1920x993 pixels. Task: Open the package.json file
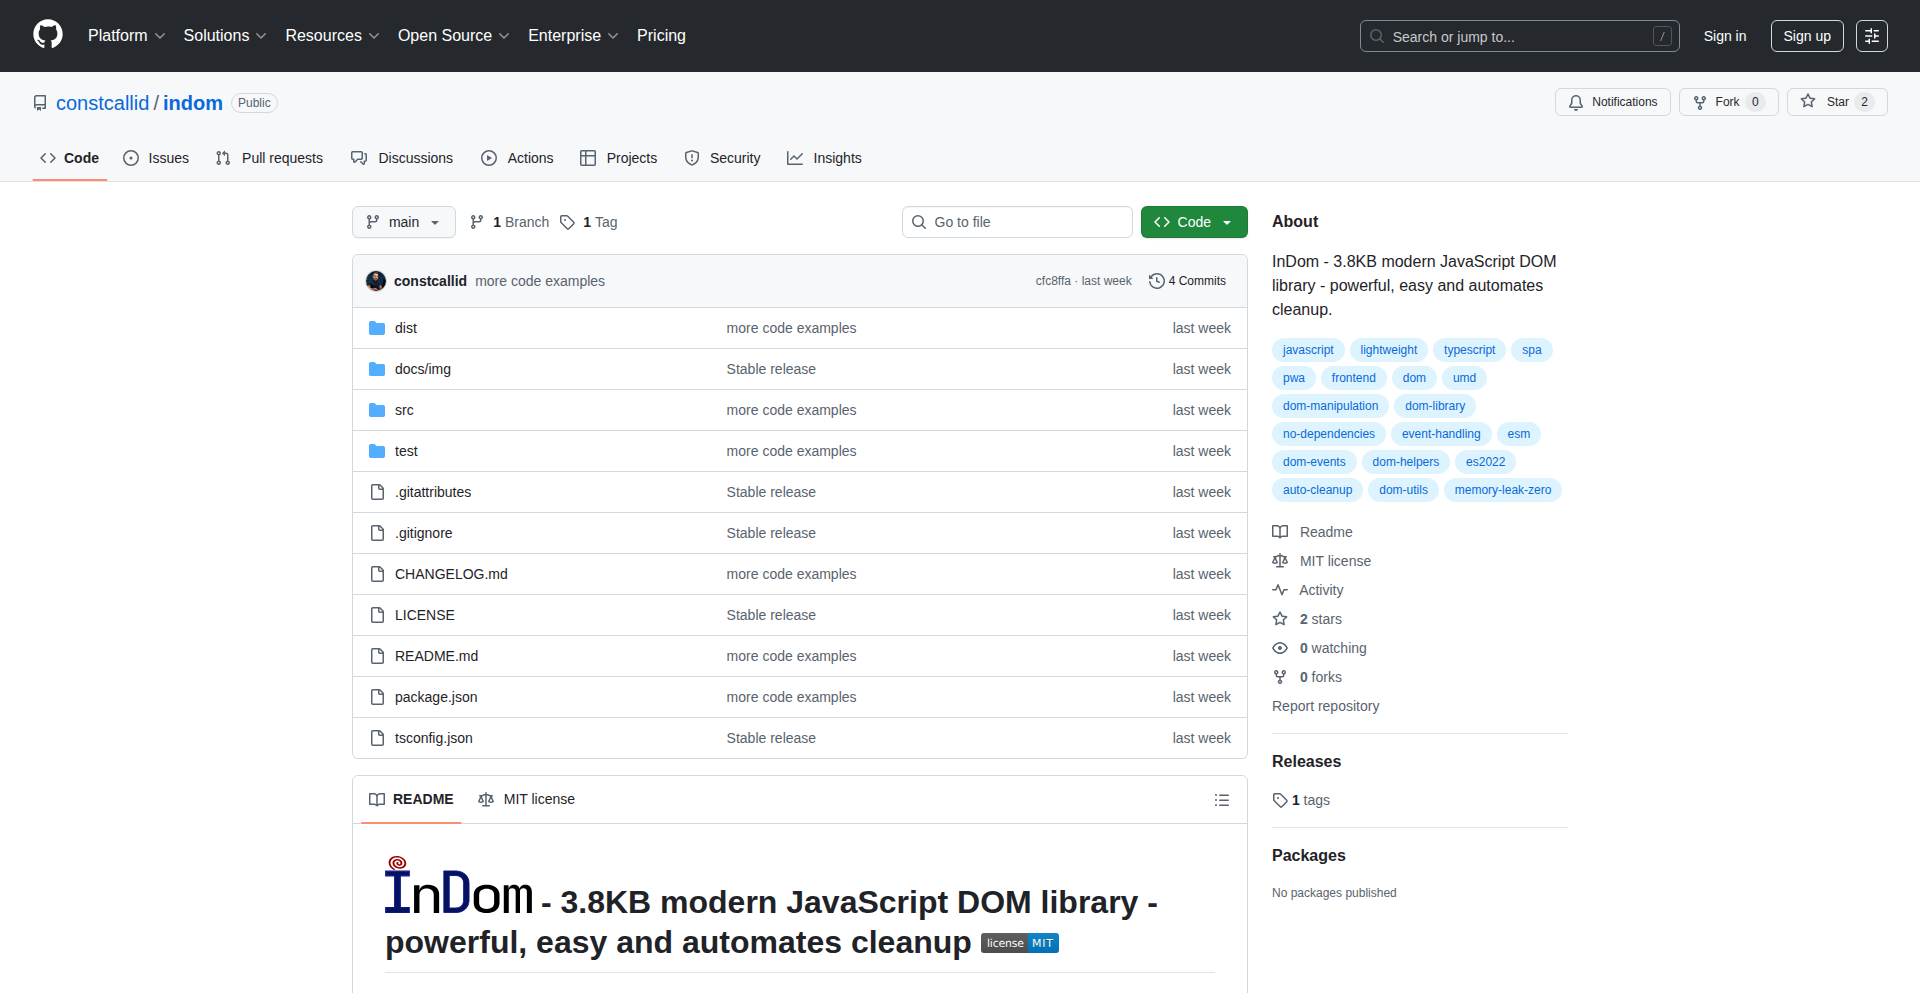coord(436,697)
